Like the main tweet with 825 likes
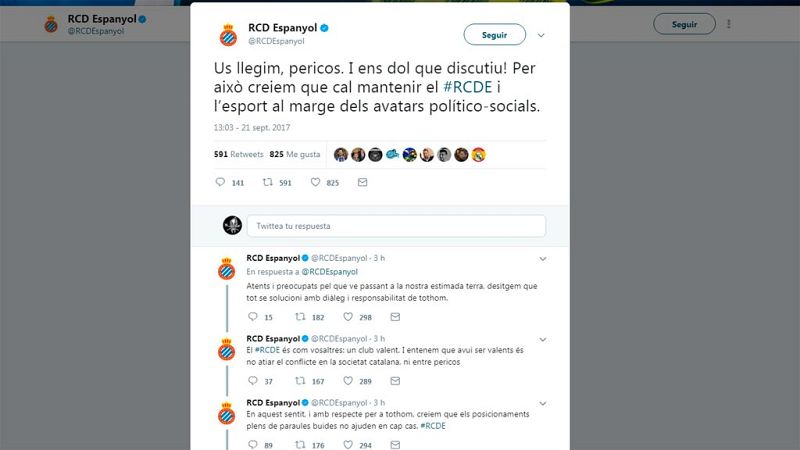The image size is (800, 450). [315, 182]
